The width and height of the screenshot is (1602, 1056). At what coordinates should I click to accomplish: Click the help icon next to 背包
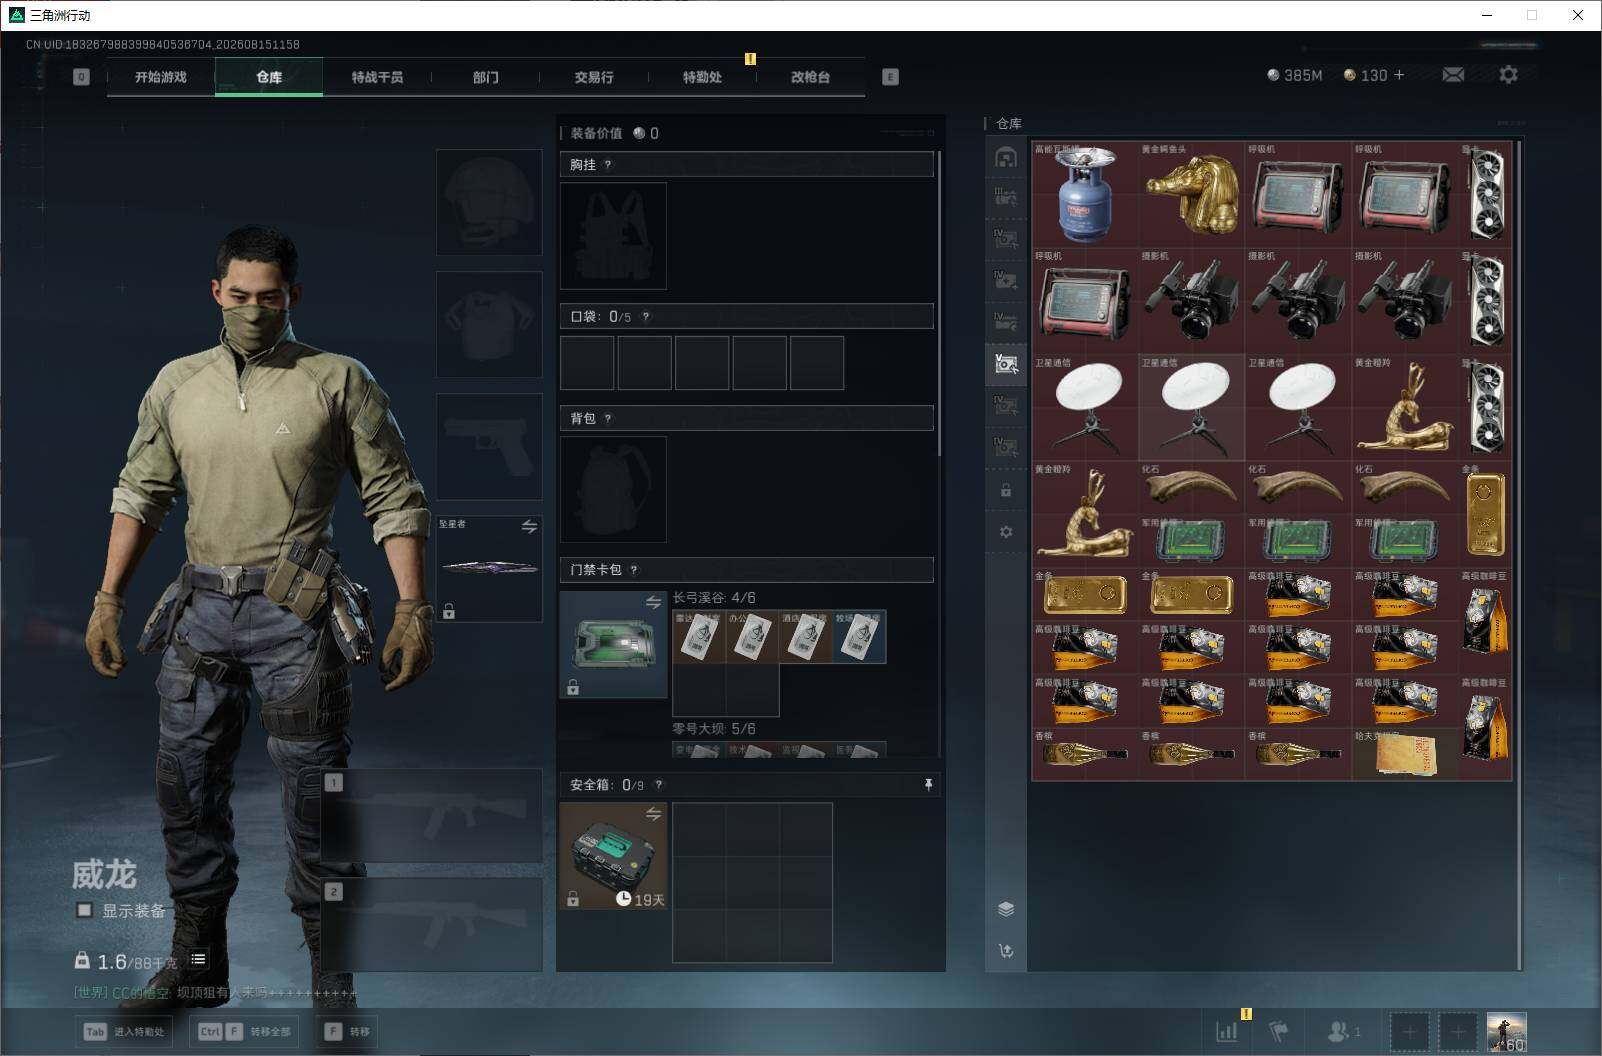(x=608, y=418)
